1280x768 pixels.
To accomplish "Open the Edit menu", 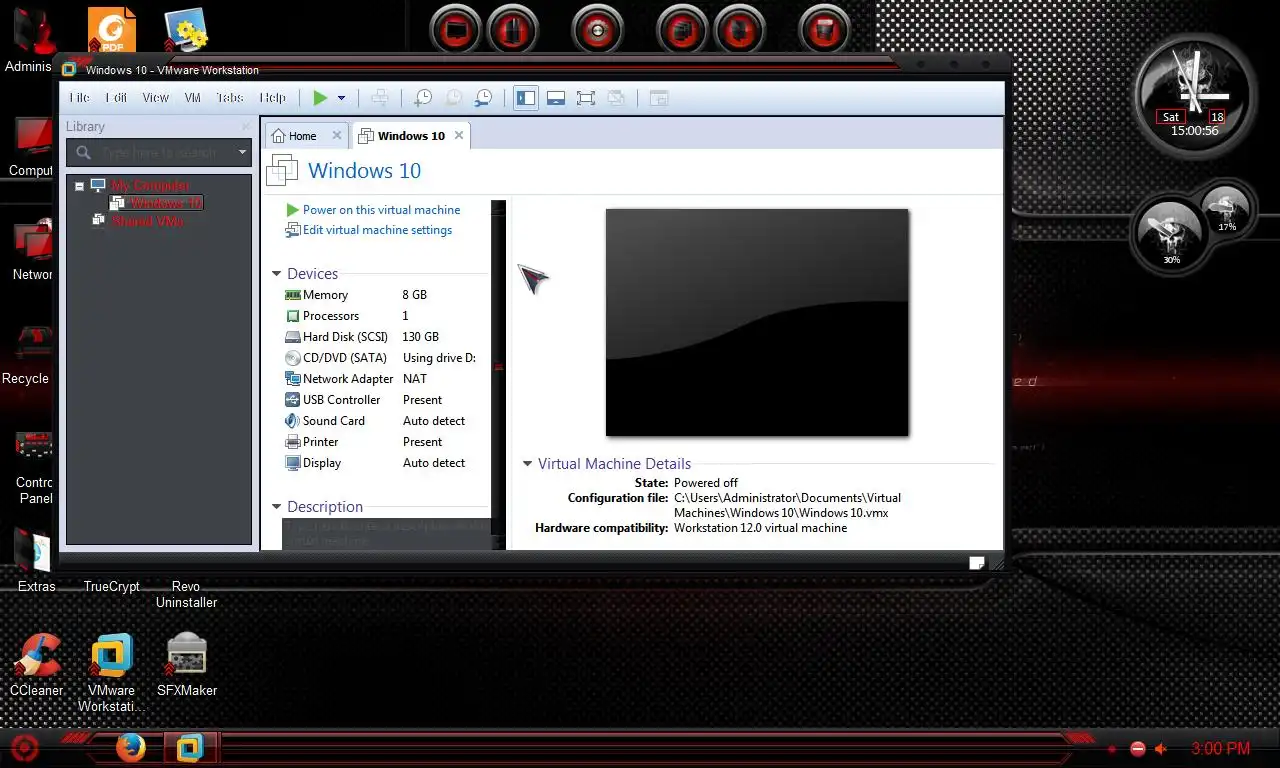I will pos(117,98).
